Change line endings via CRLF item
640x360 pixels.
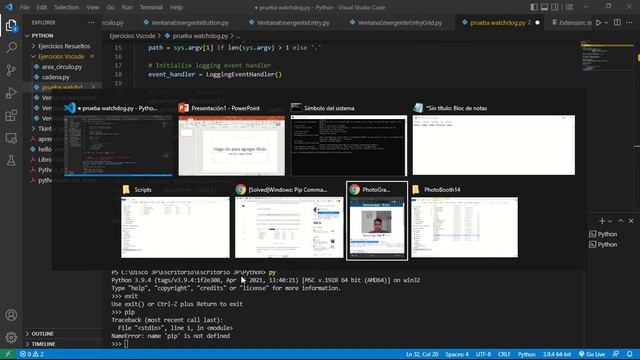coord(504,354)
